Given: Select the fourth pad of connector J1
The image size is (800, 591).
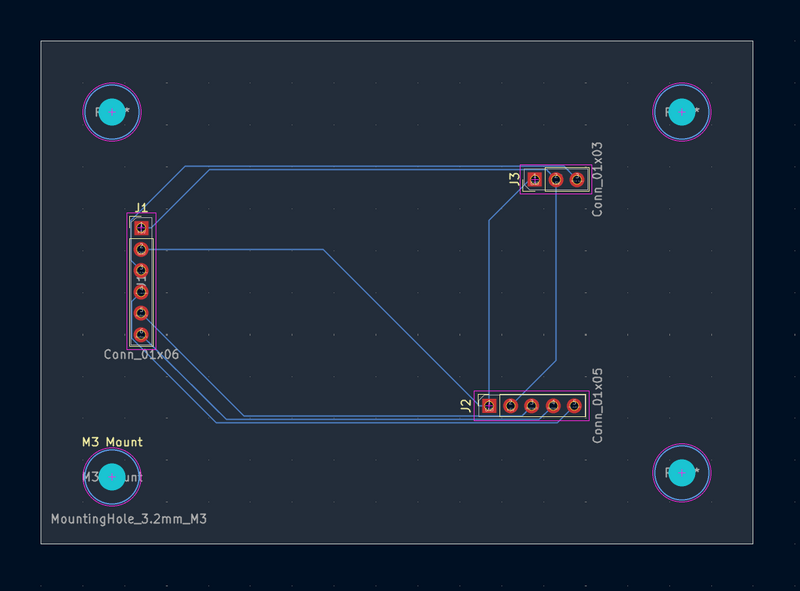Looking at the screenshot, I should coord(141,292).
